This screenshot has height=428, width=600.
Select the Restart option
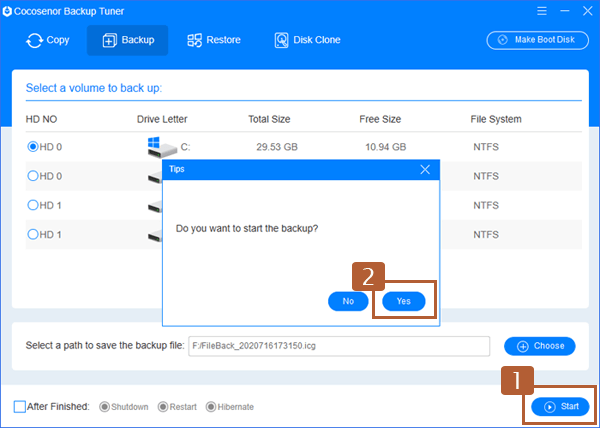(x=163, y=407)
